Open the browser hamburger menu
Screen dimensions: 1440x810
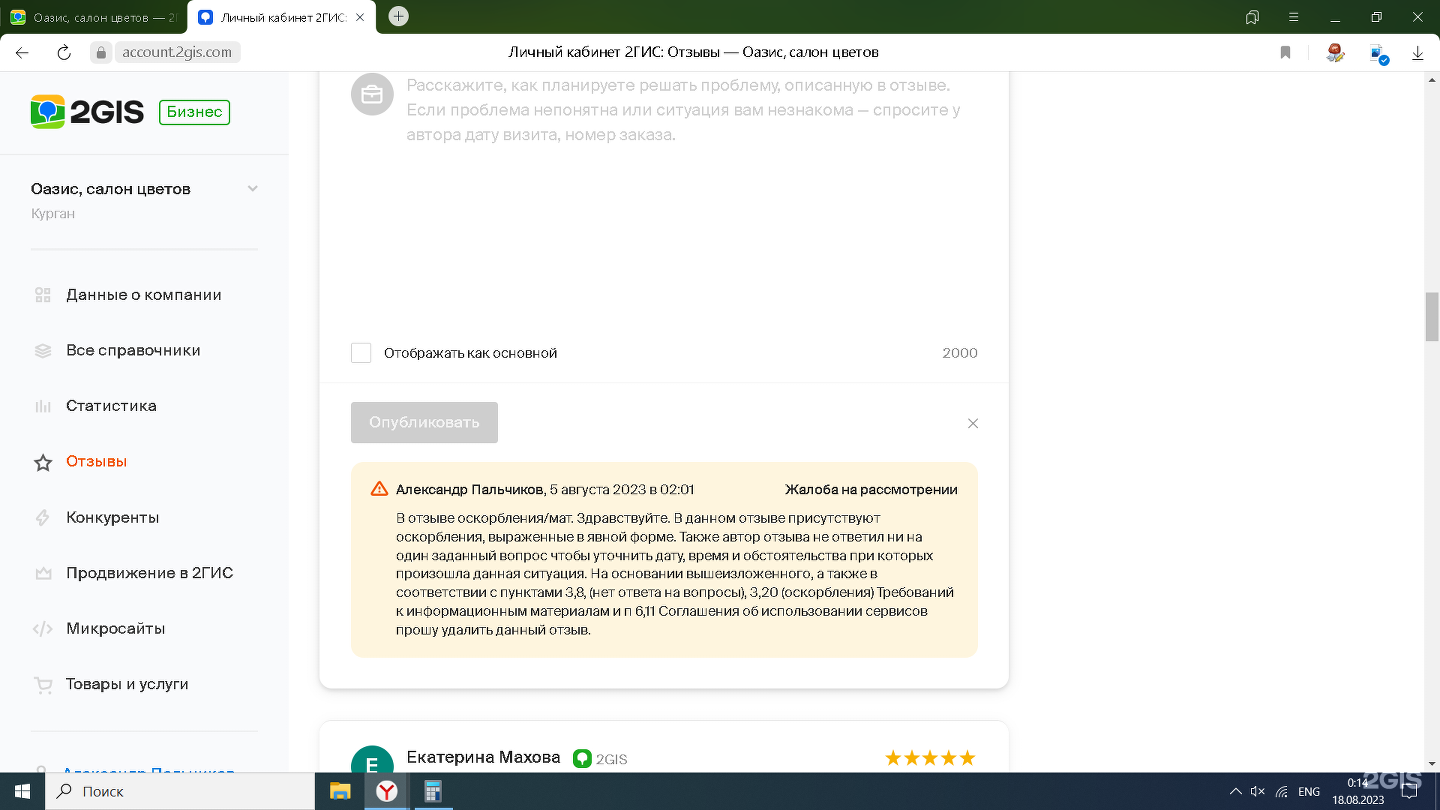coord(1293,17)
